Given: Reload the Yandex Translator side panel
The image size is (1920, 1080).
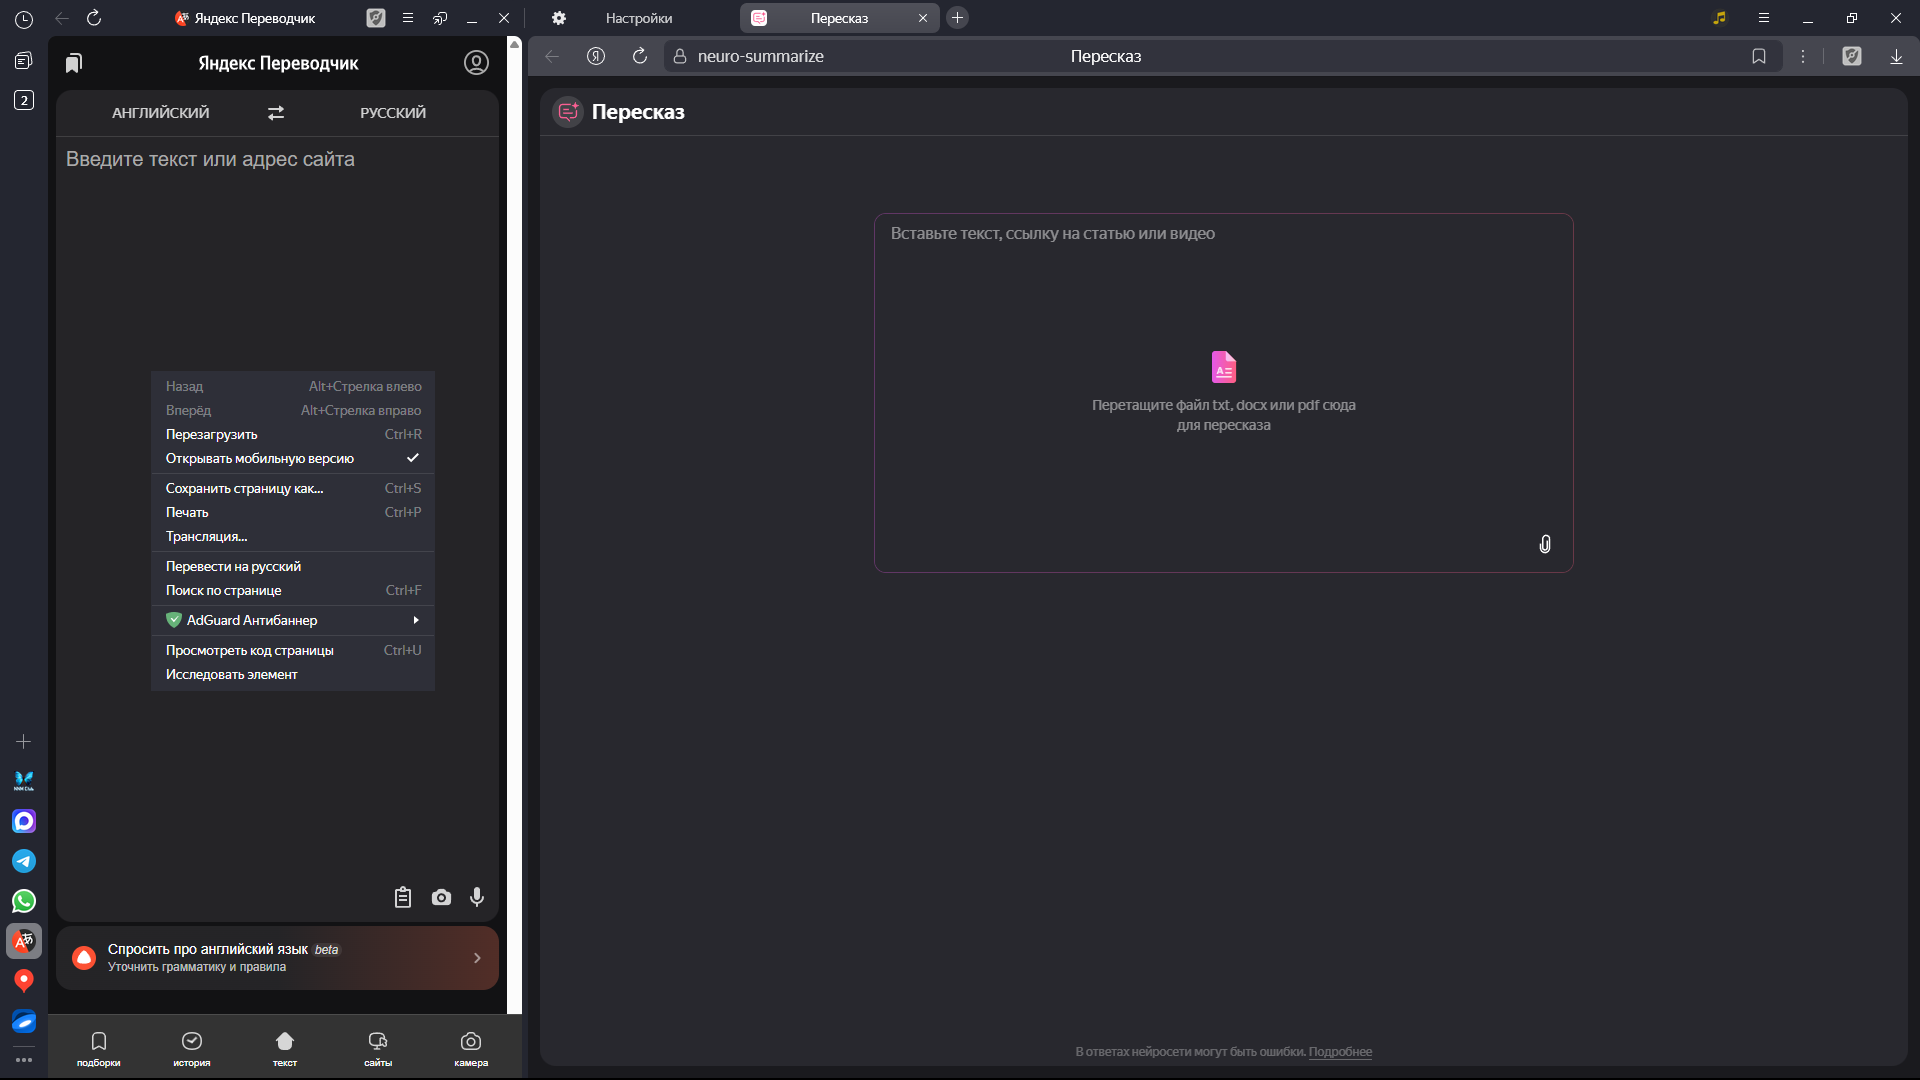Looking at the screenshot, I should (x=94, y=18).
